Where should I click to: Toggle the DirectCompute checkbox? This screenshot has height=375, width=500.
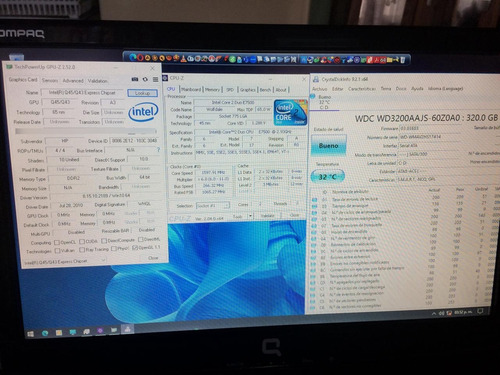tap(104, 240)
